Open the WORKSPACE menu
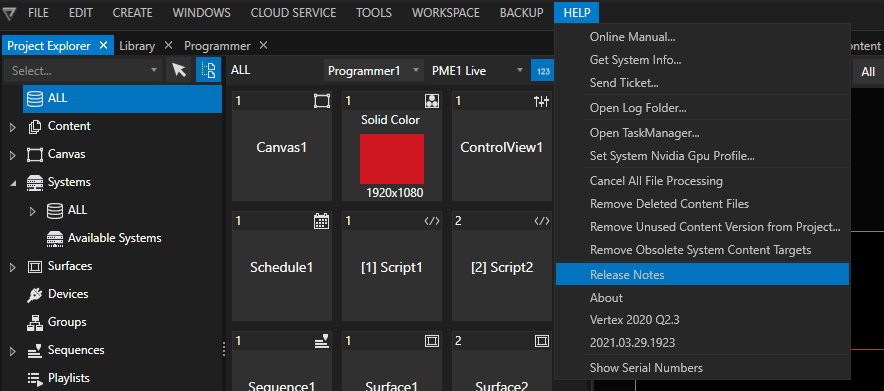Viewport: 884px width, 391px height. coord(446,12)
